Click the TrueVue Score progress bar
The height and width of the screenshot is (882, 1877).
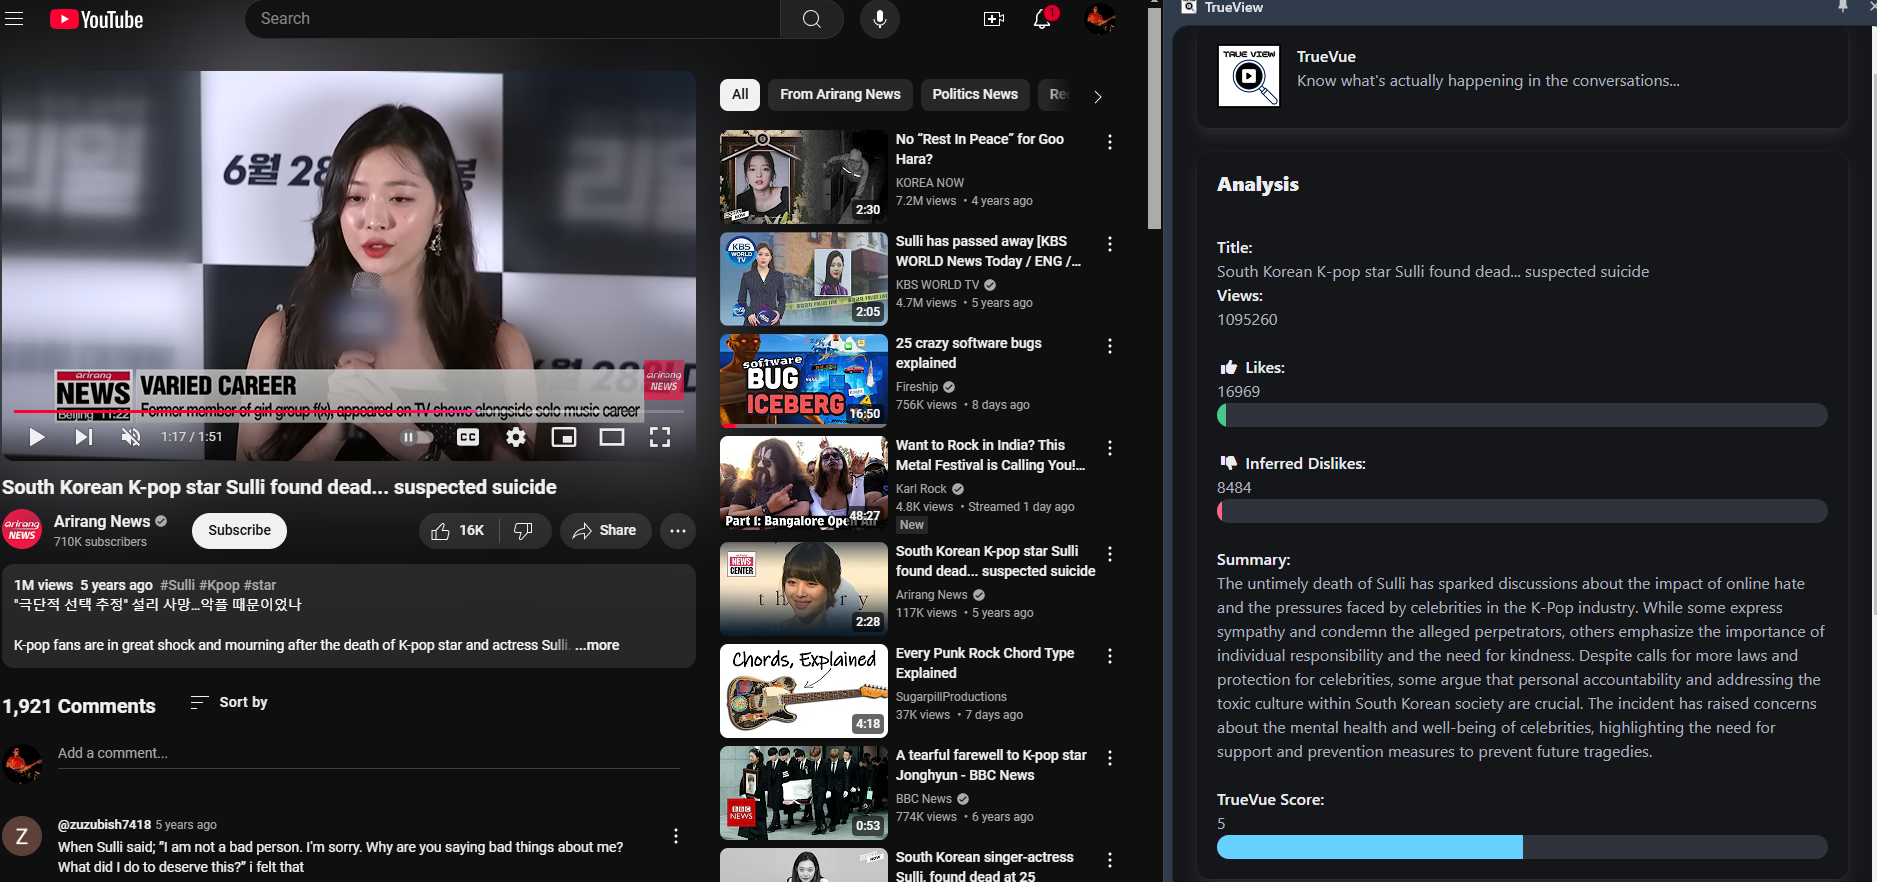(1522, 847)
